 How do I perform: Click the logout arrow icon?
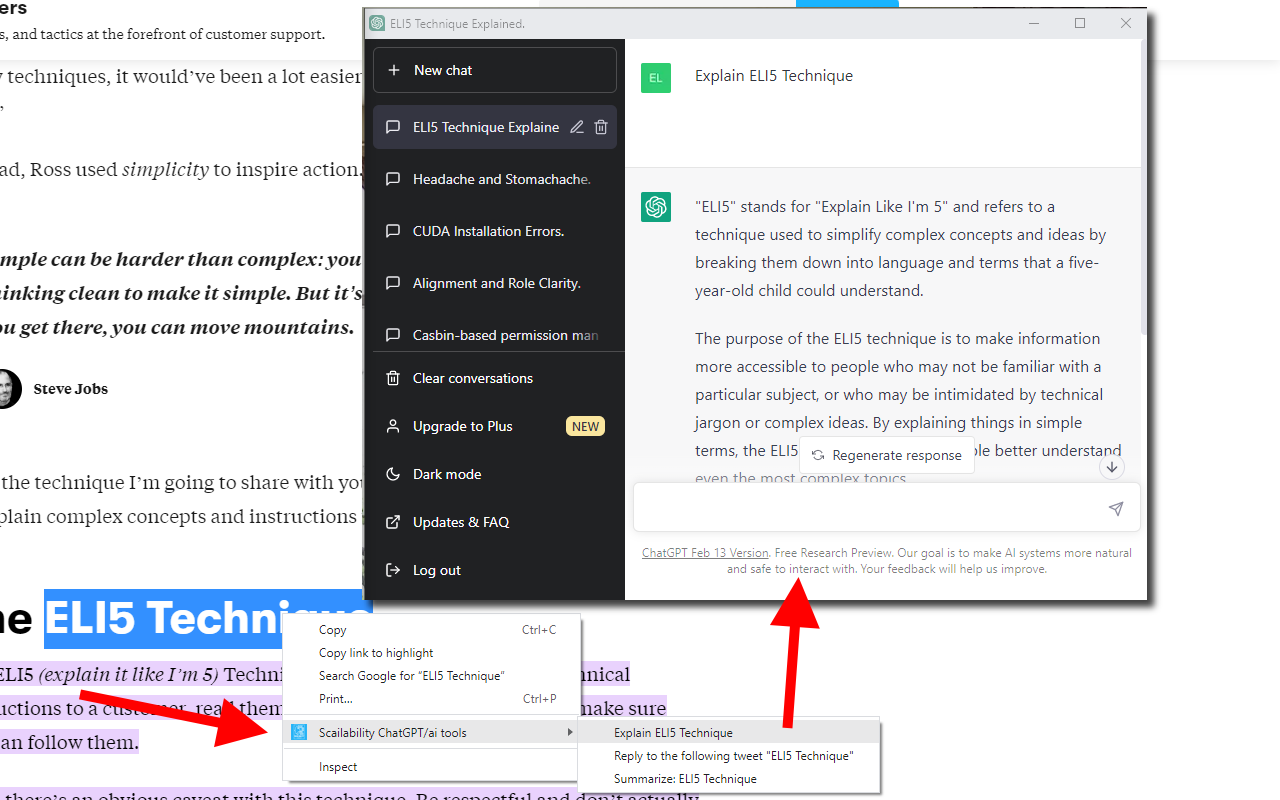pos(393,570)
